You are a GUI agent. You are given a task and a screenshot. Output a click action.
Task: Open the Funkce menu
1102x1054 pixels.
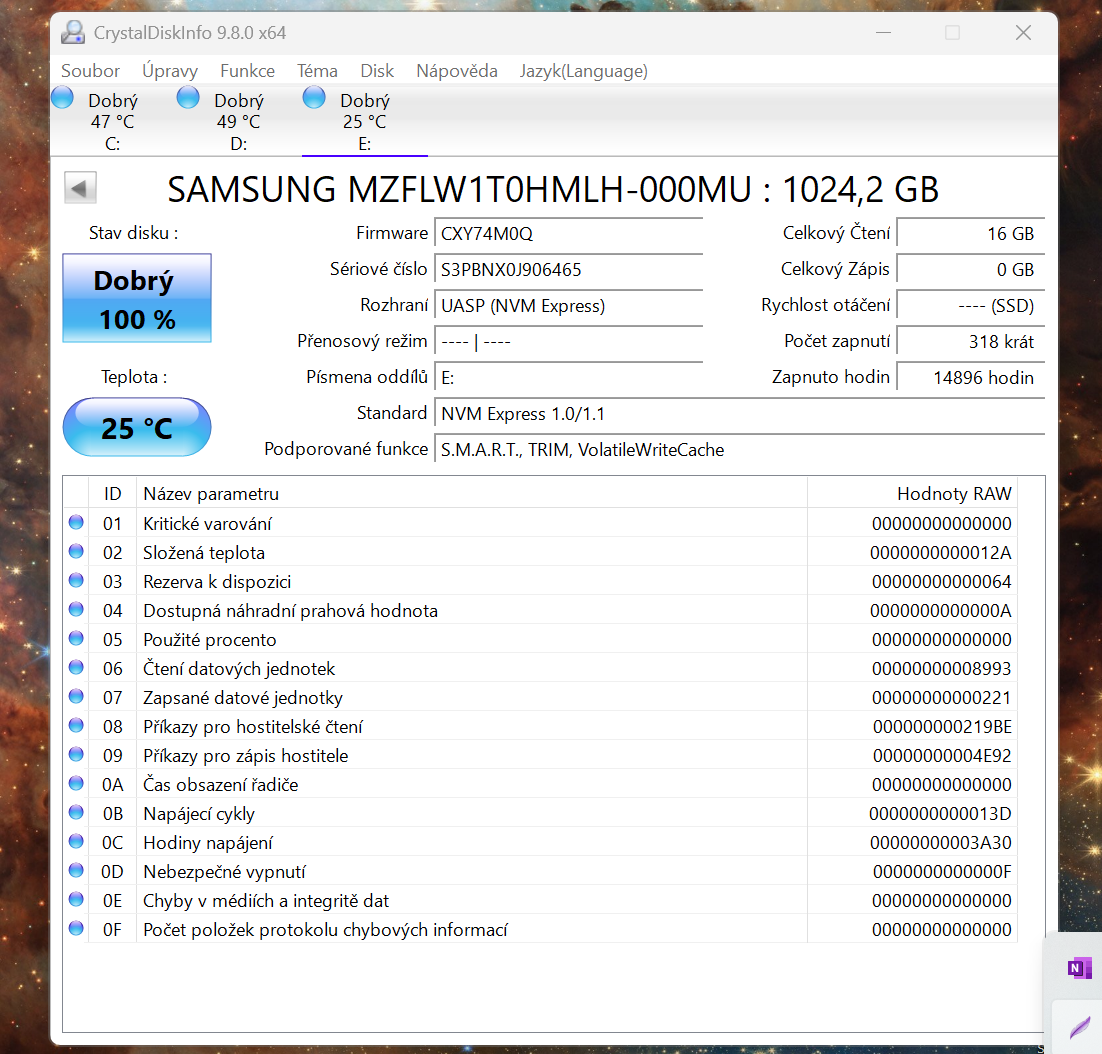[247, 70]
